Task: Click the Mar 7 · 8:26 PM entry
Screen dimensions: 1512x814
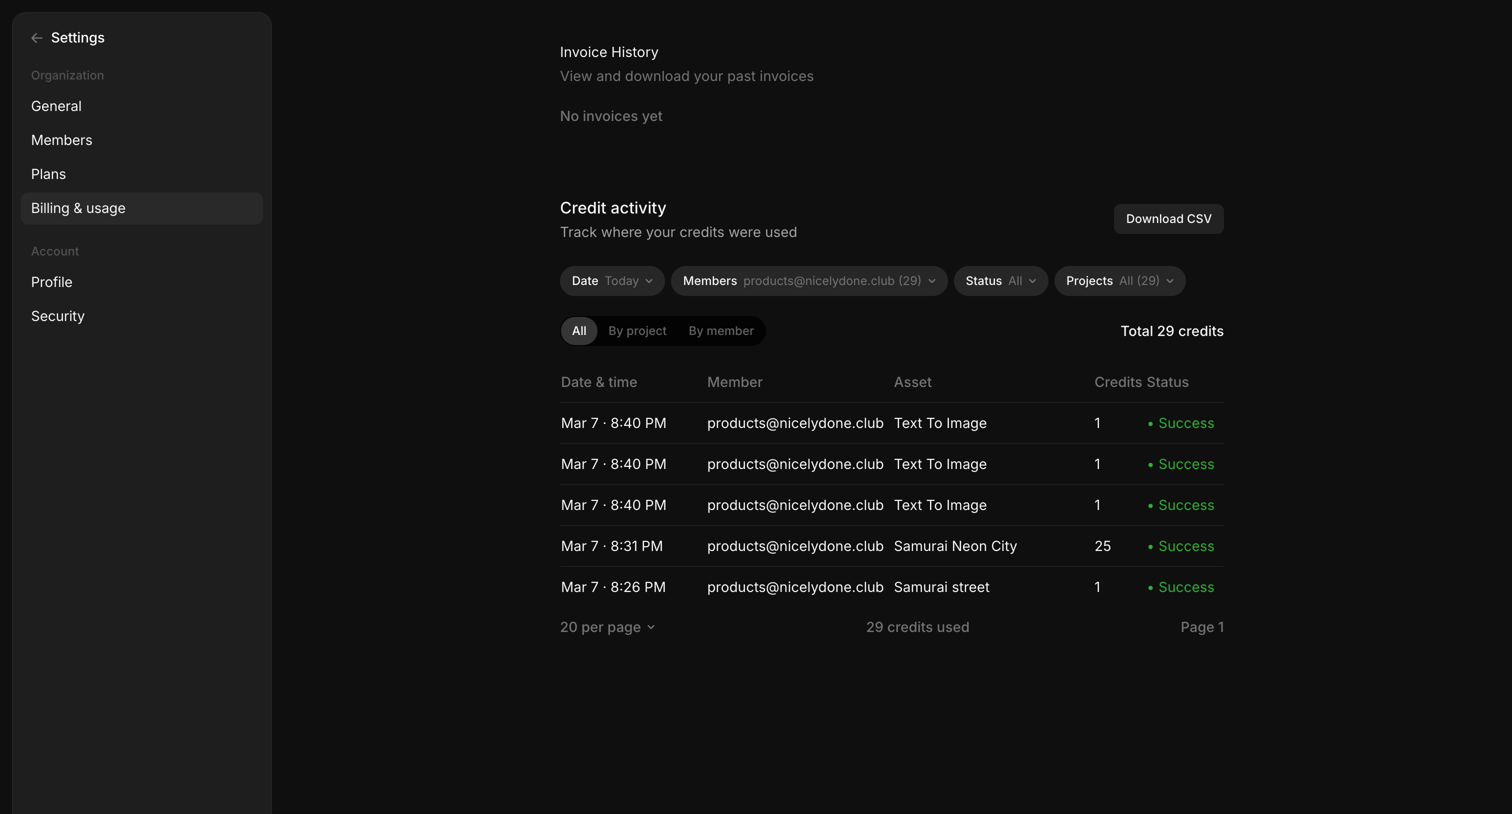Action: [613, 587]
